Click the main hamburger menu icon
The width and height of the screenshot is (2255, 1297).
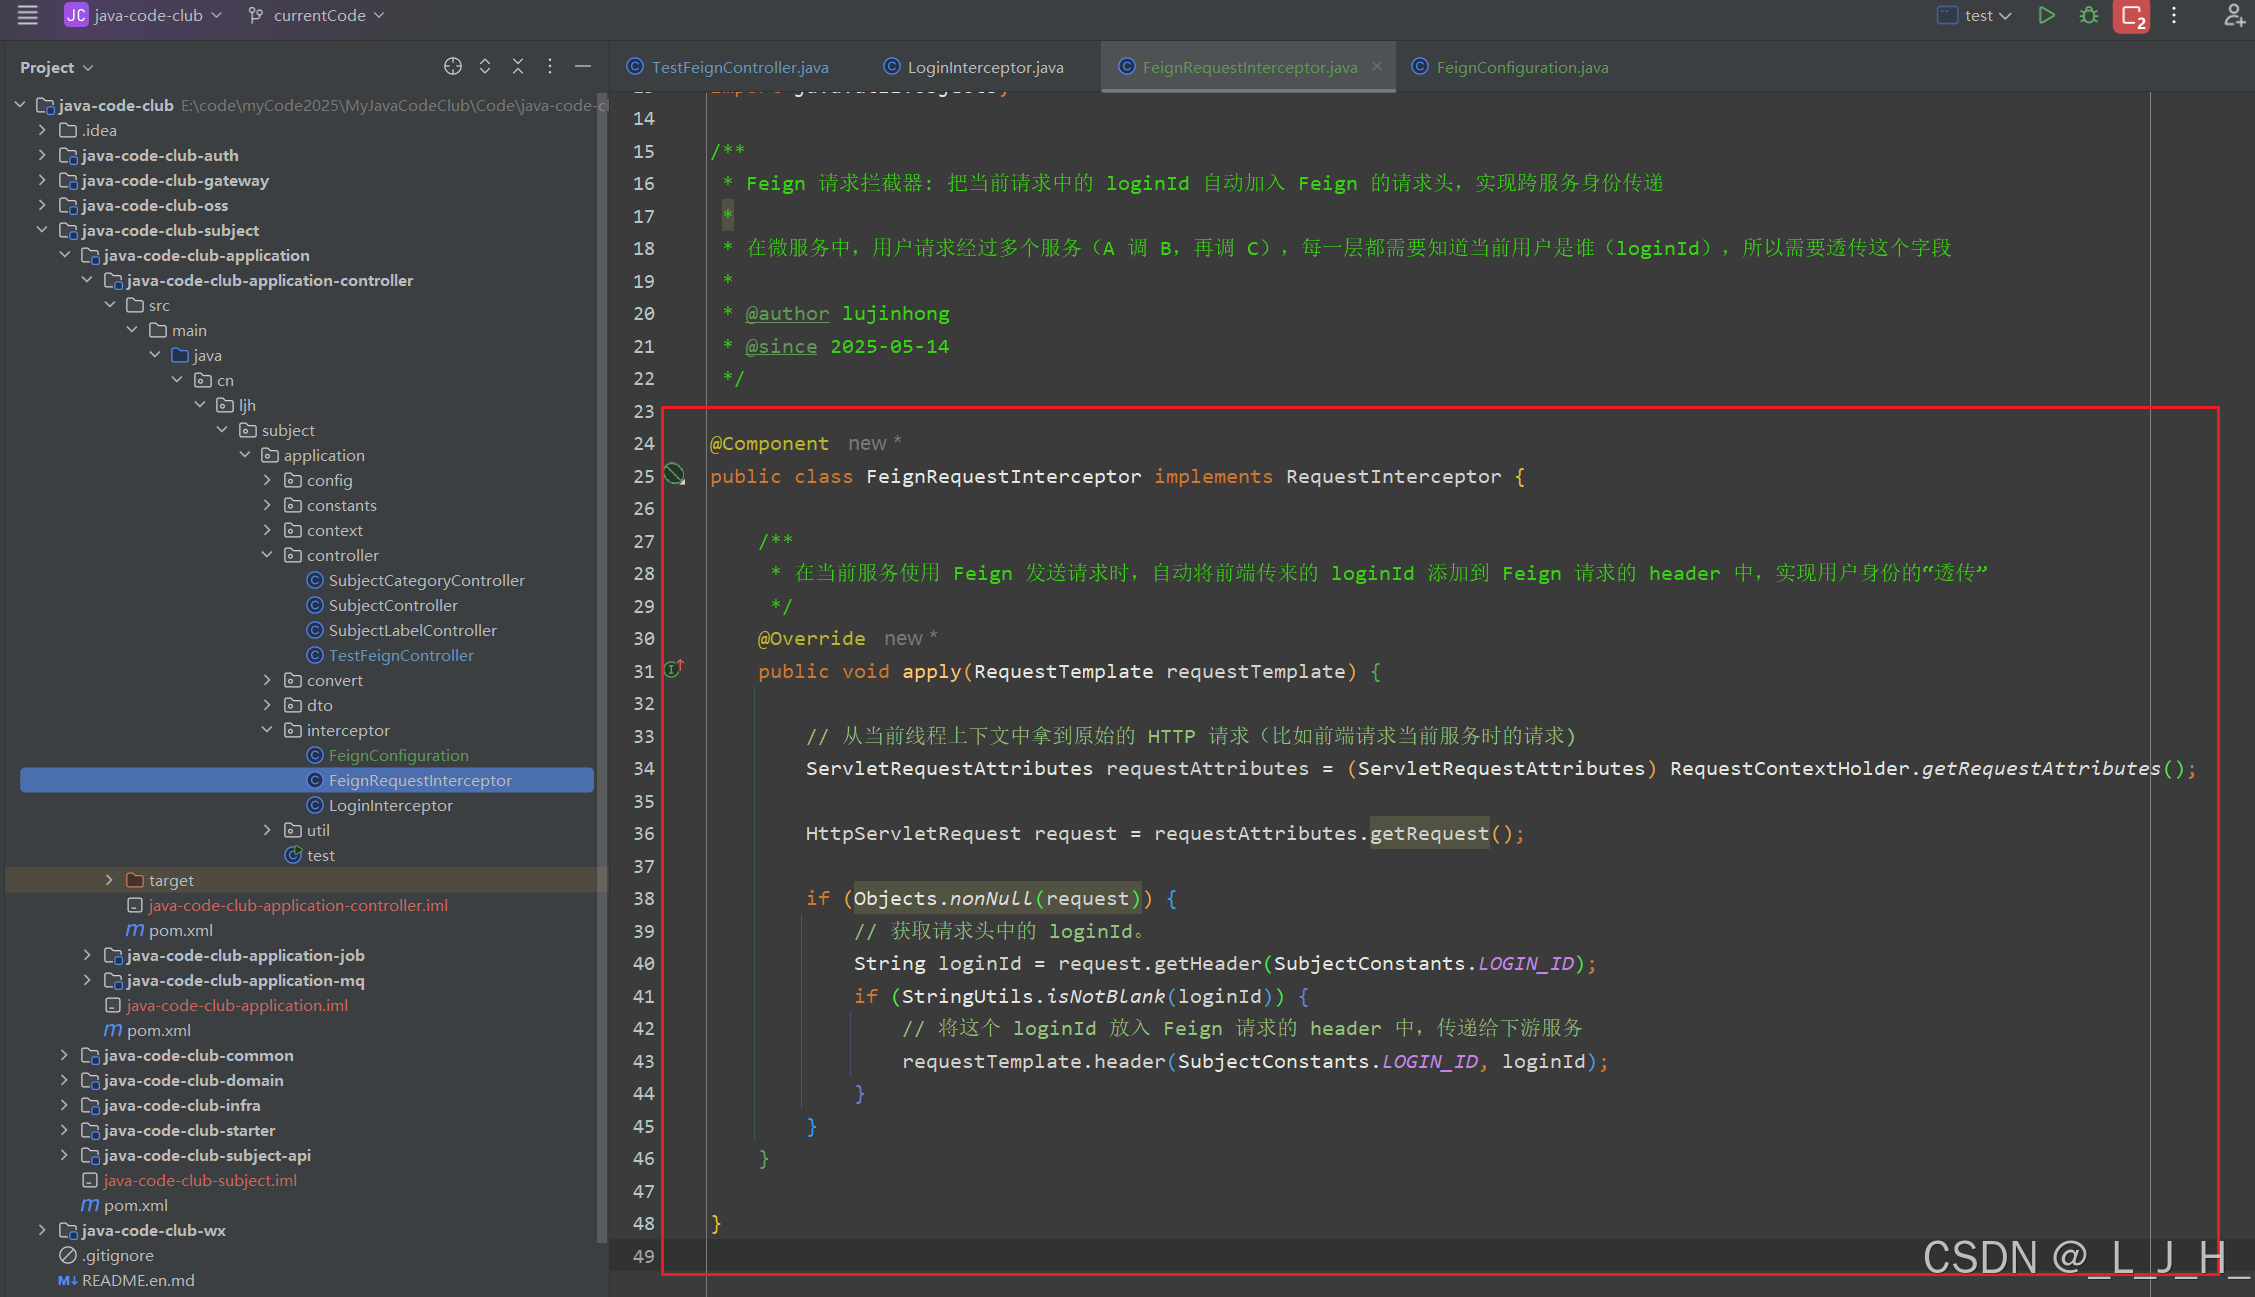point(27,15)
